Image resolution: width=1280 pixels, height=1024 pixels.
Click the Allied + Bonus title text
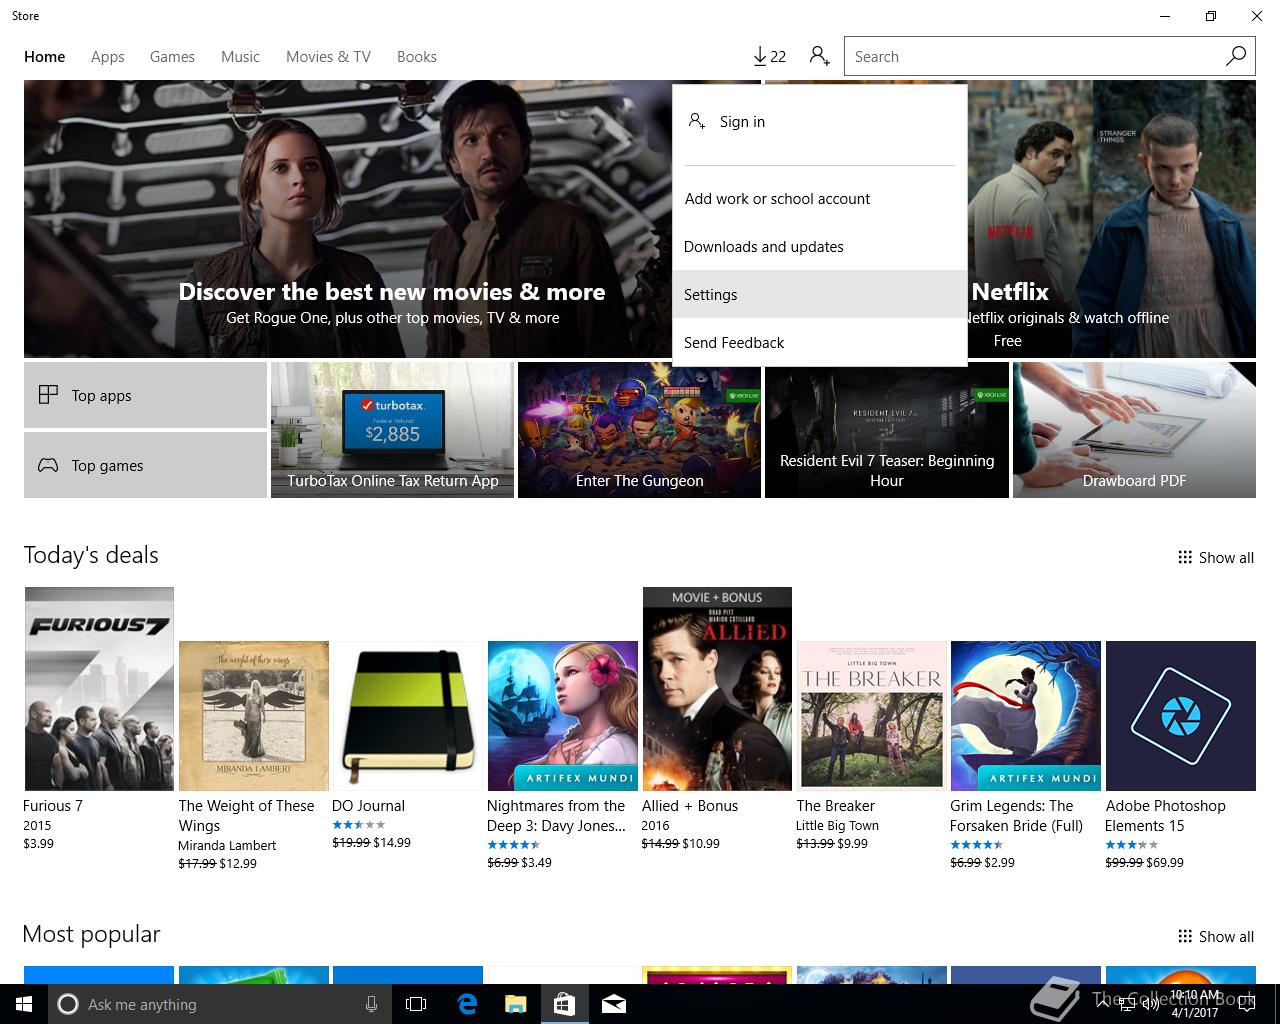[690, 806]
